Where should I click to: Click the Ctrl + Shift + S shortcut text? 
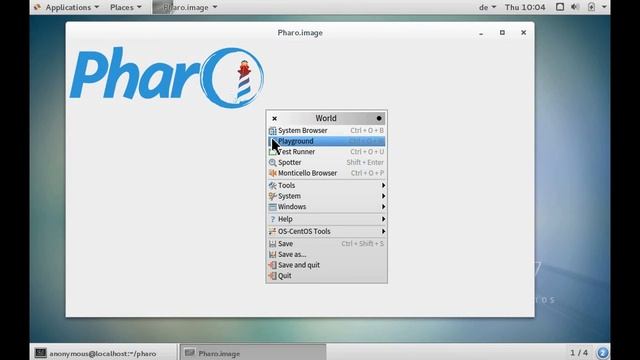pyautogui.click(x=362, y=244)
